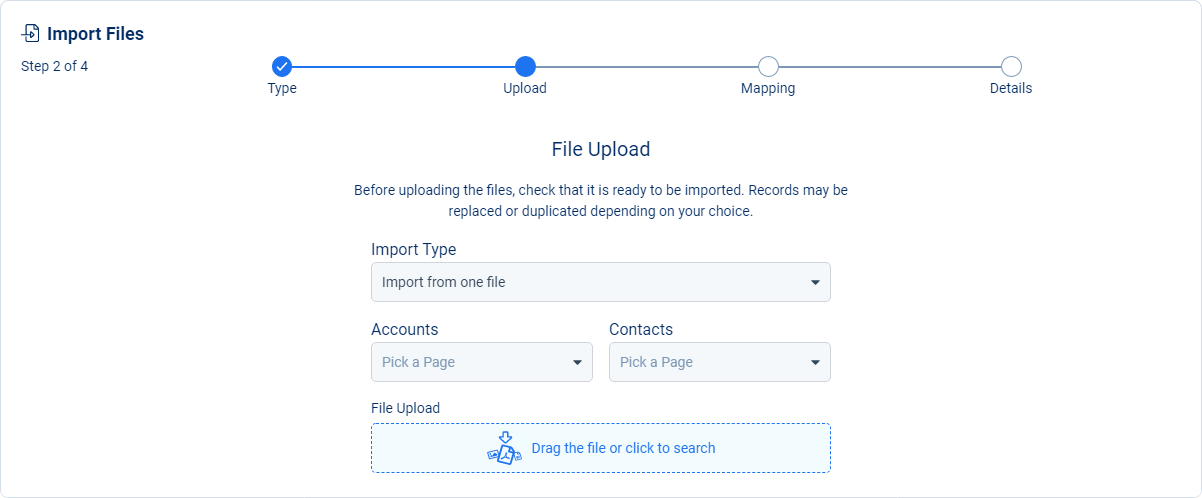
Task: Open the Contacts Pick a Page dropdown
Action: point(720,362)
